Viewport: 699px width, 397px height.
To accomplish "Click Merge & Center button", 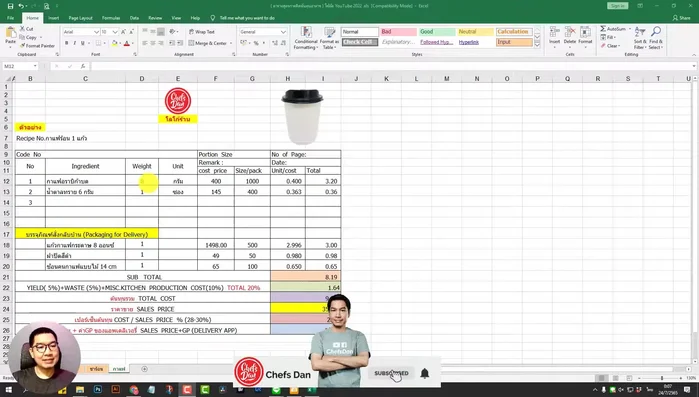I will 208,43.
